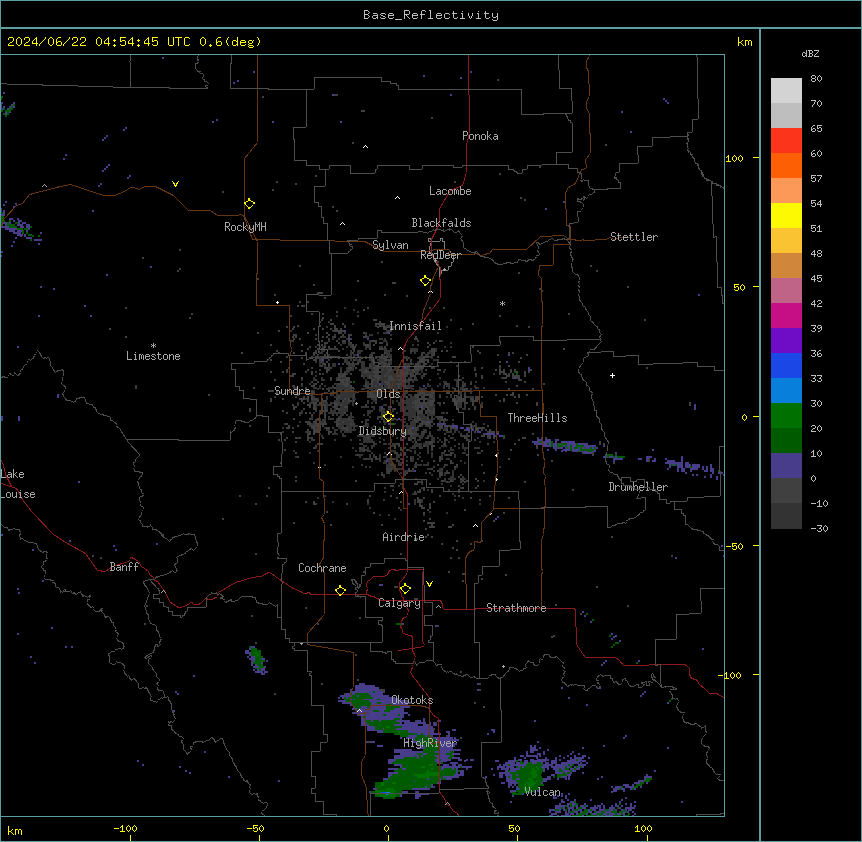Click the Ponoka label
The image size is (862, 842).
coord(480,136)
